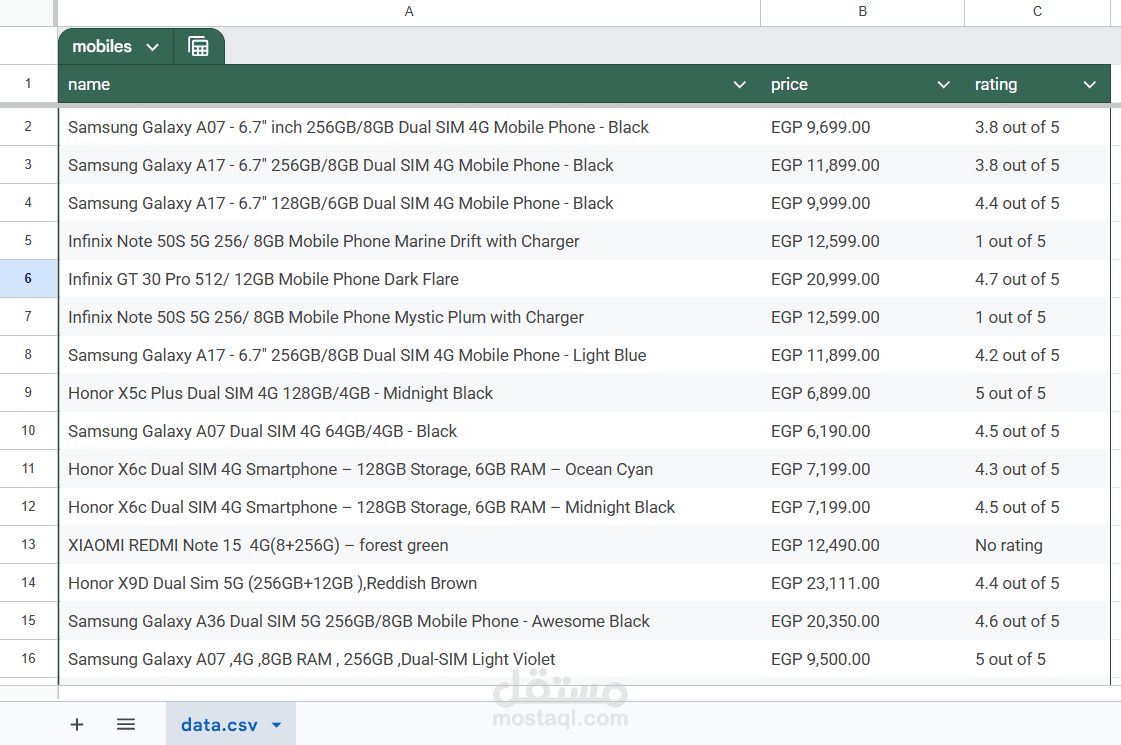The image size is (1121, 745).
Task: Select Samsung Galaxy A07 Light Violet cell
Action: click(409, 658)
